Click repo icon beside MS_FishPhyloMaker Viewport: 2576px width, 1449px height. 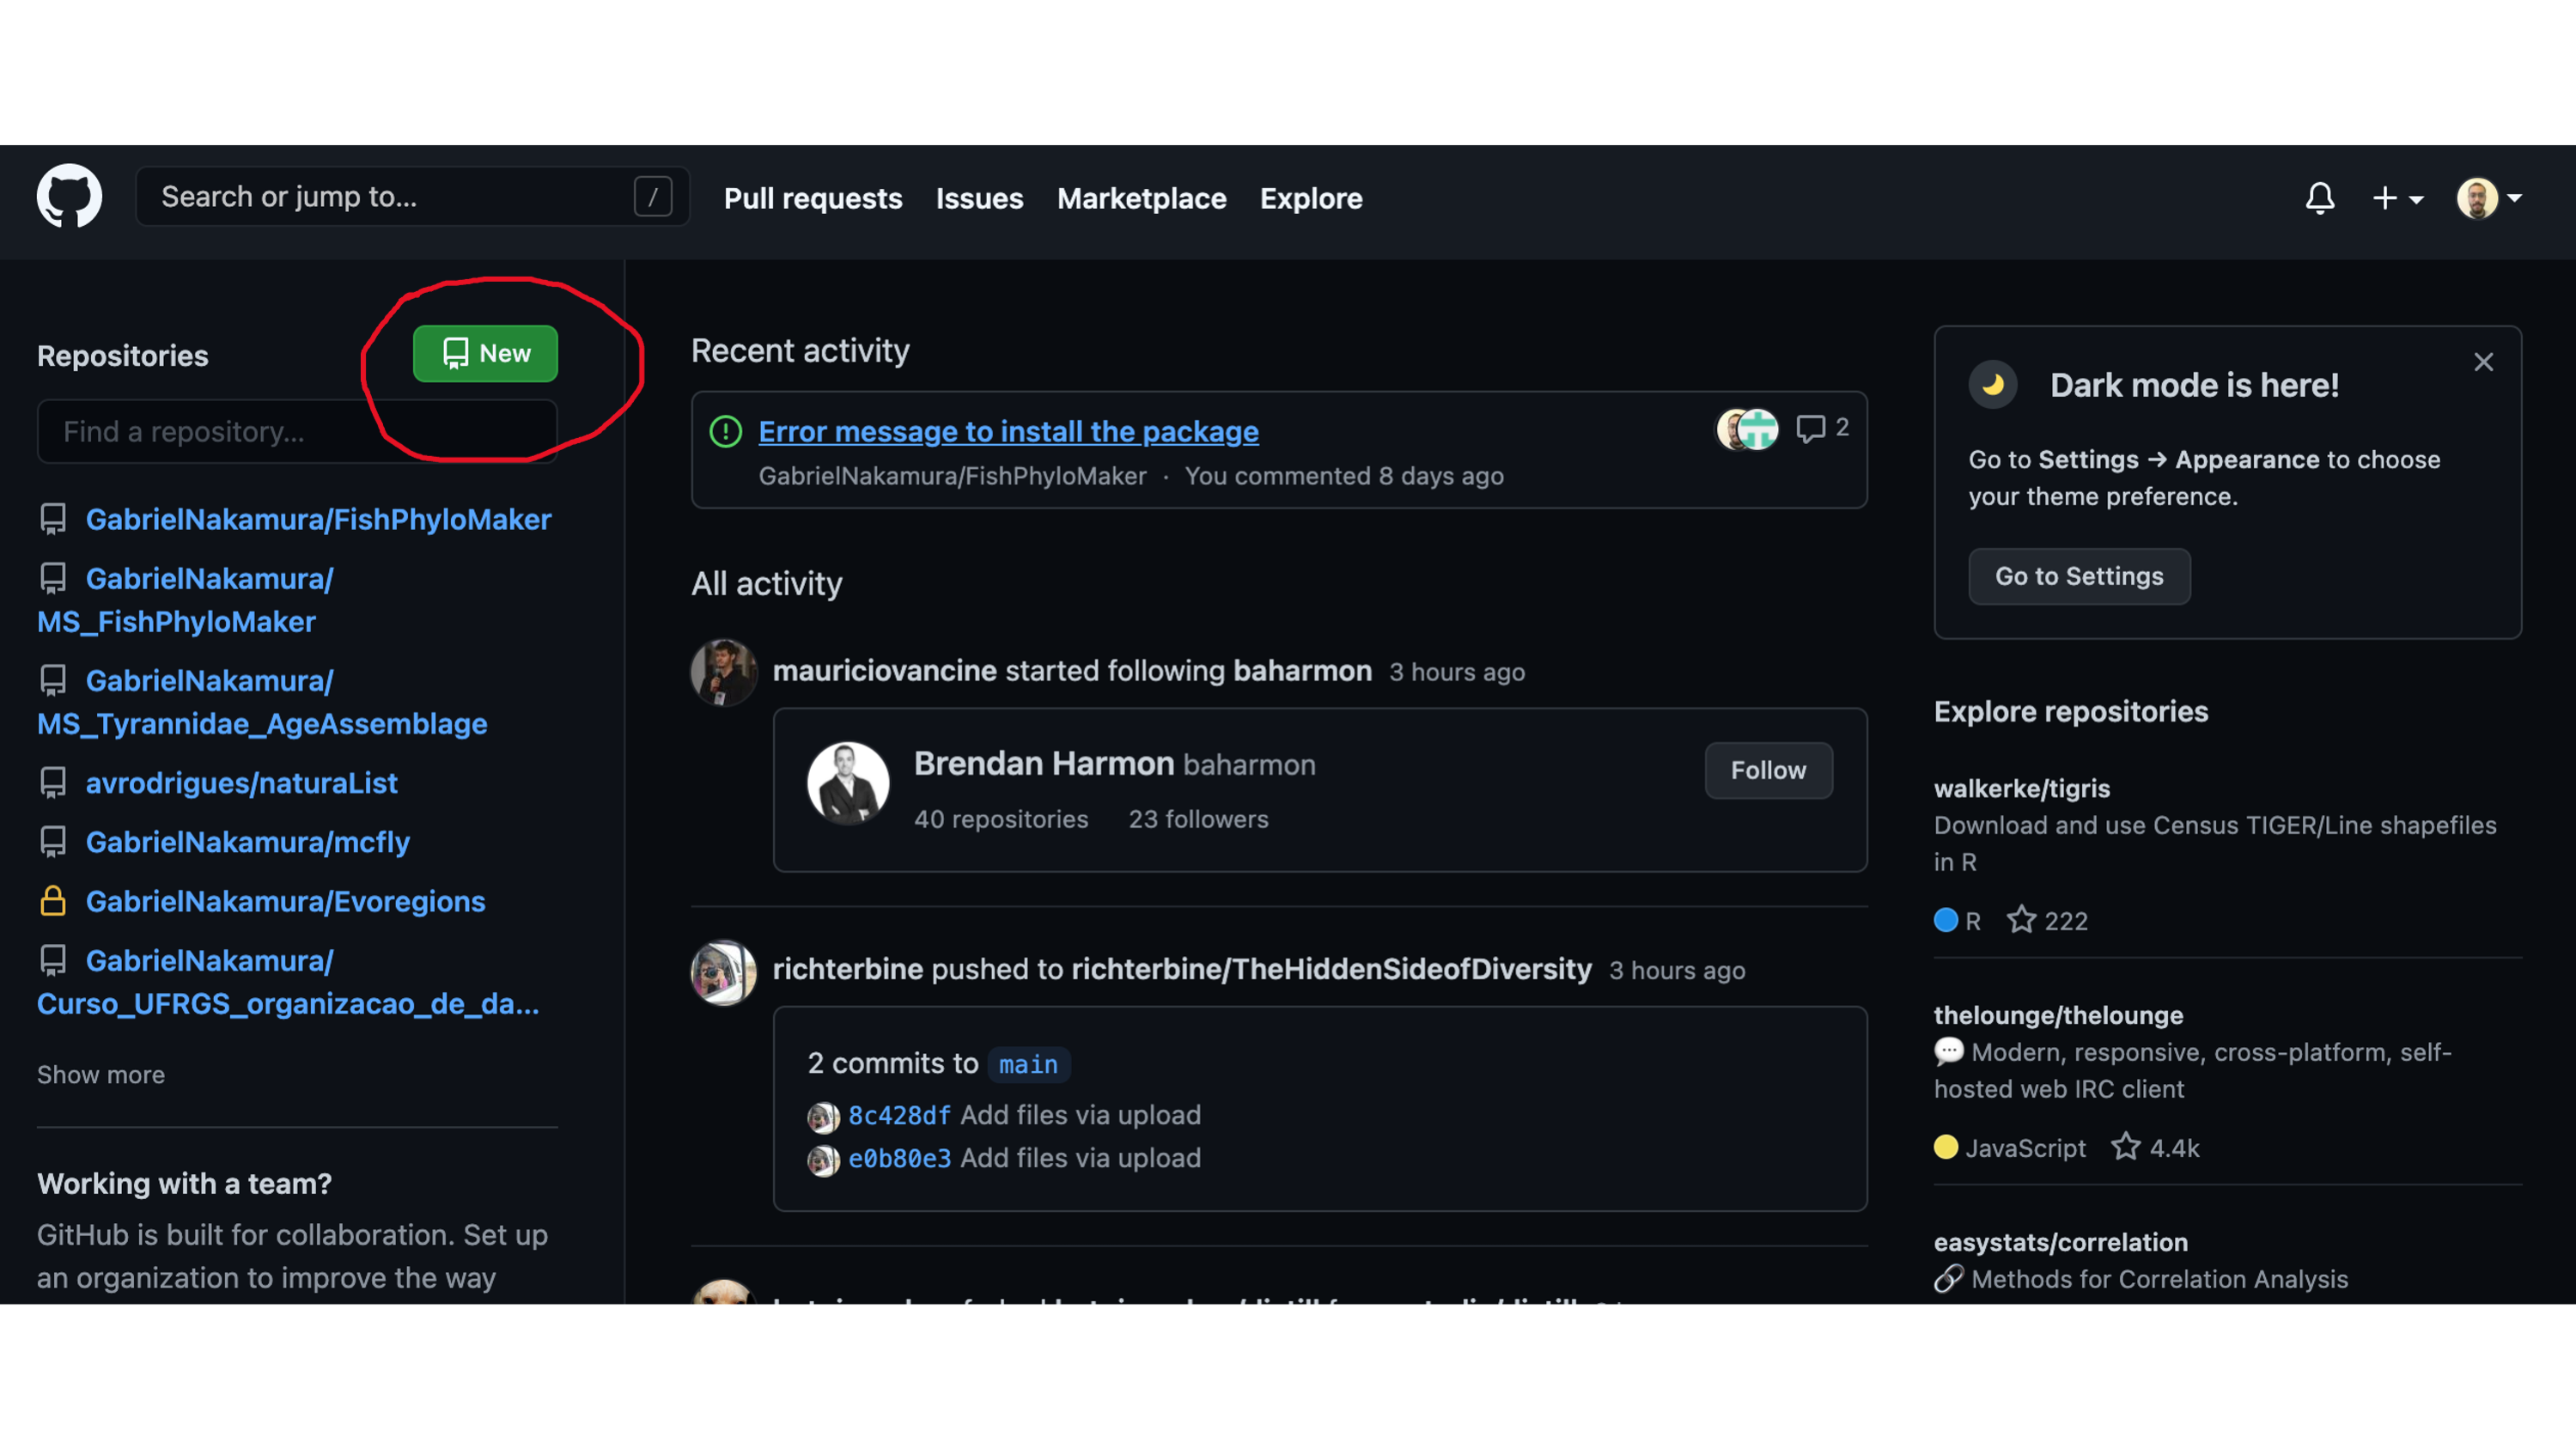[x=53, y=578]
